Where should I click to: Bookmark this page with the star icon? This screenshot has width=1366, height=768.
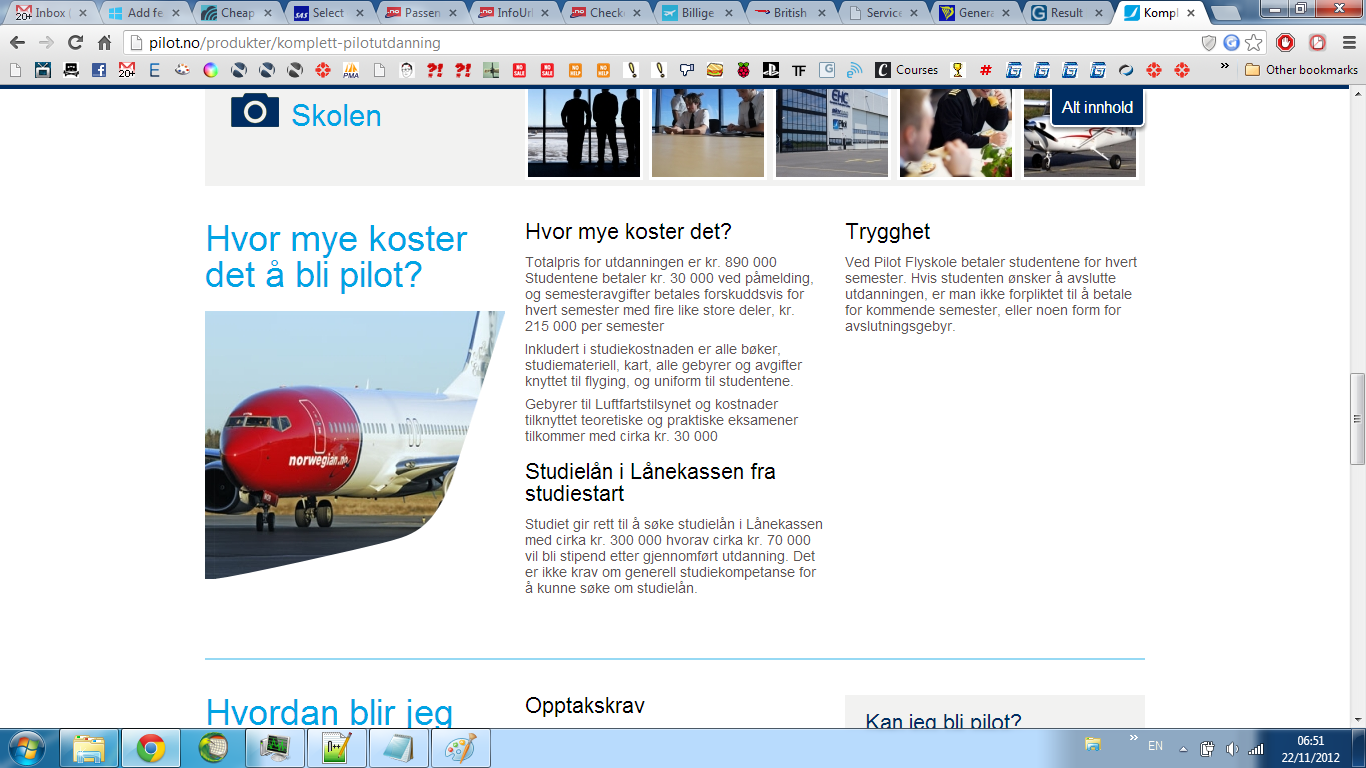click(1253, 43)
